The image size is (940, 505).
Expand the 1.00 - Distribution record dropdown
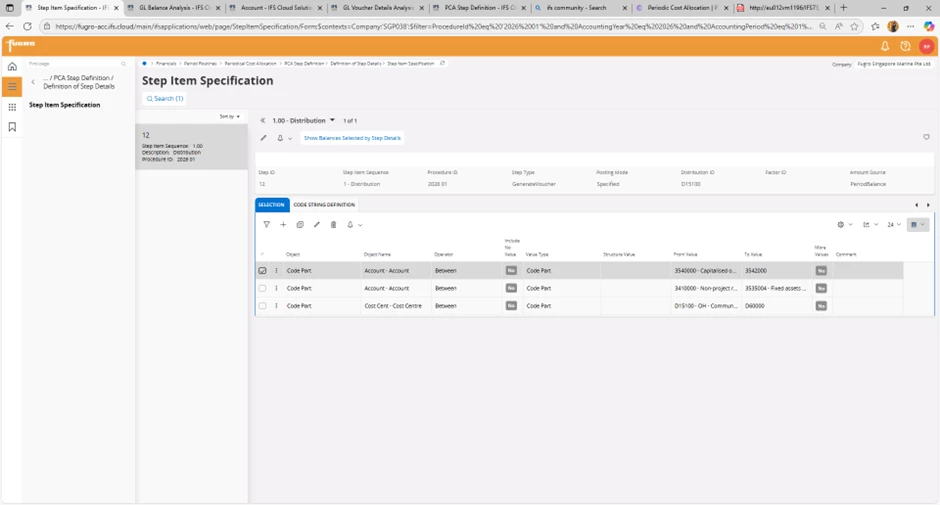coord(332,121)
